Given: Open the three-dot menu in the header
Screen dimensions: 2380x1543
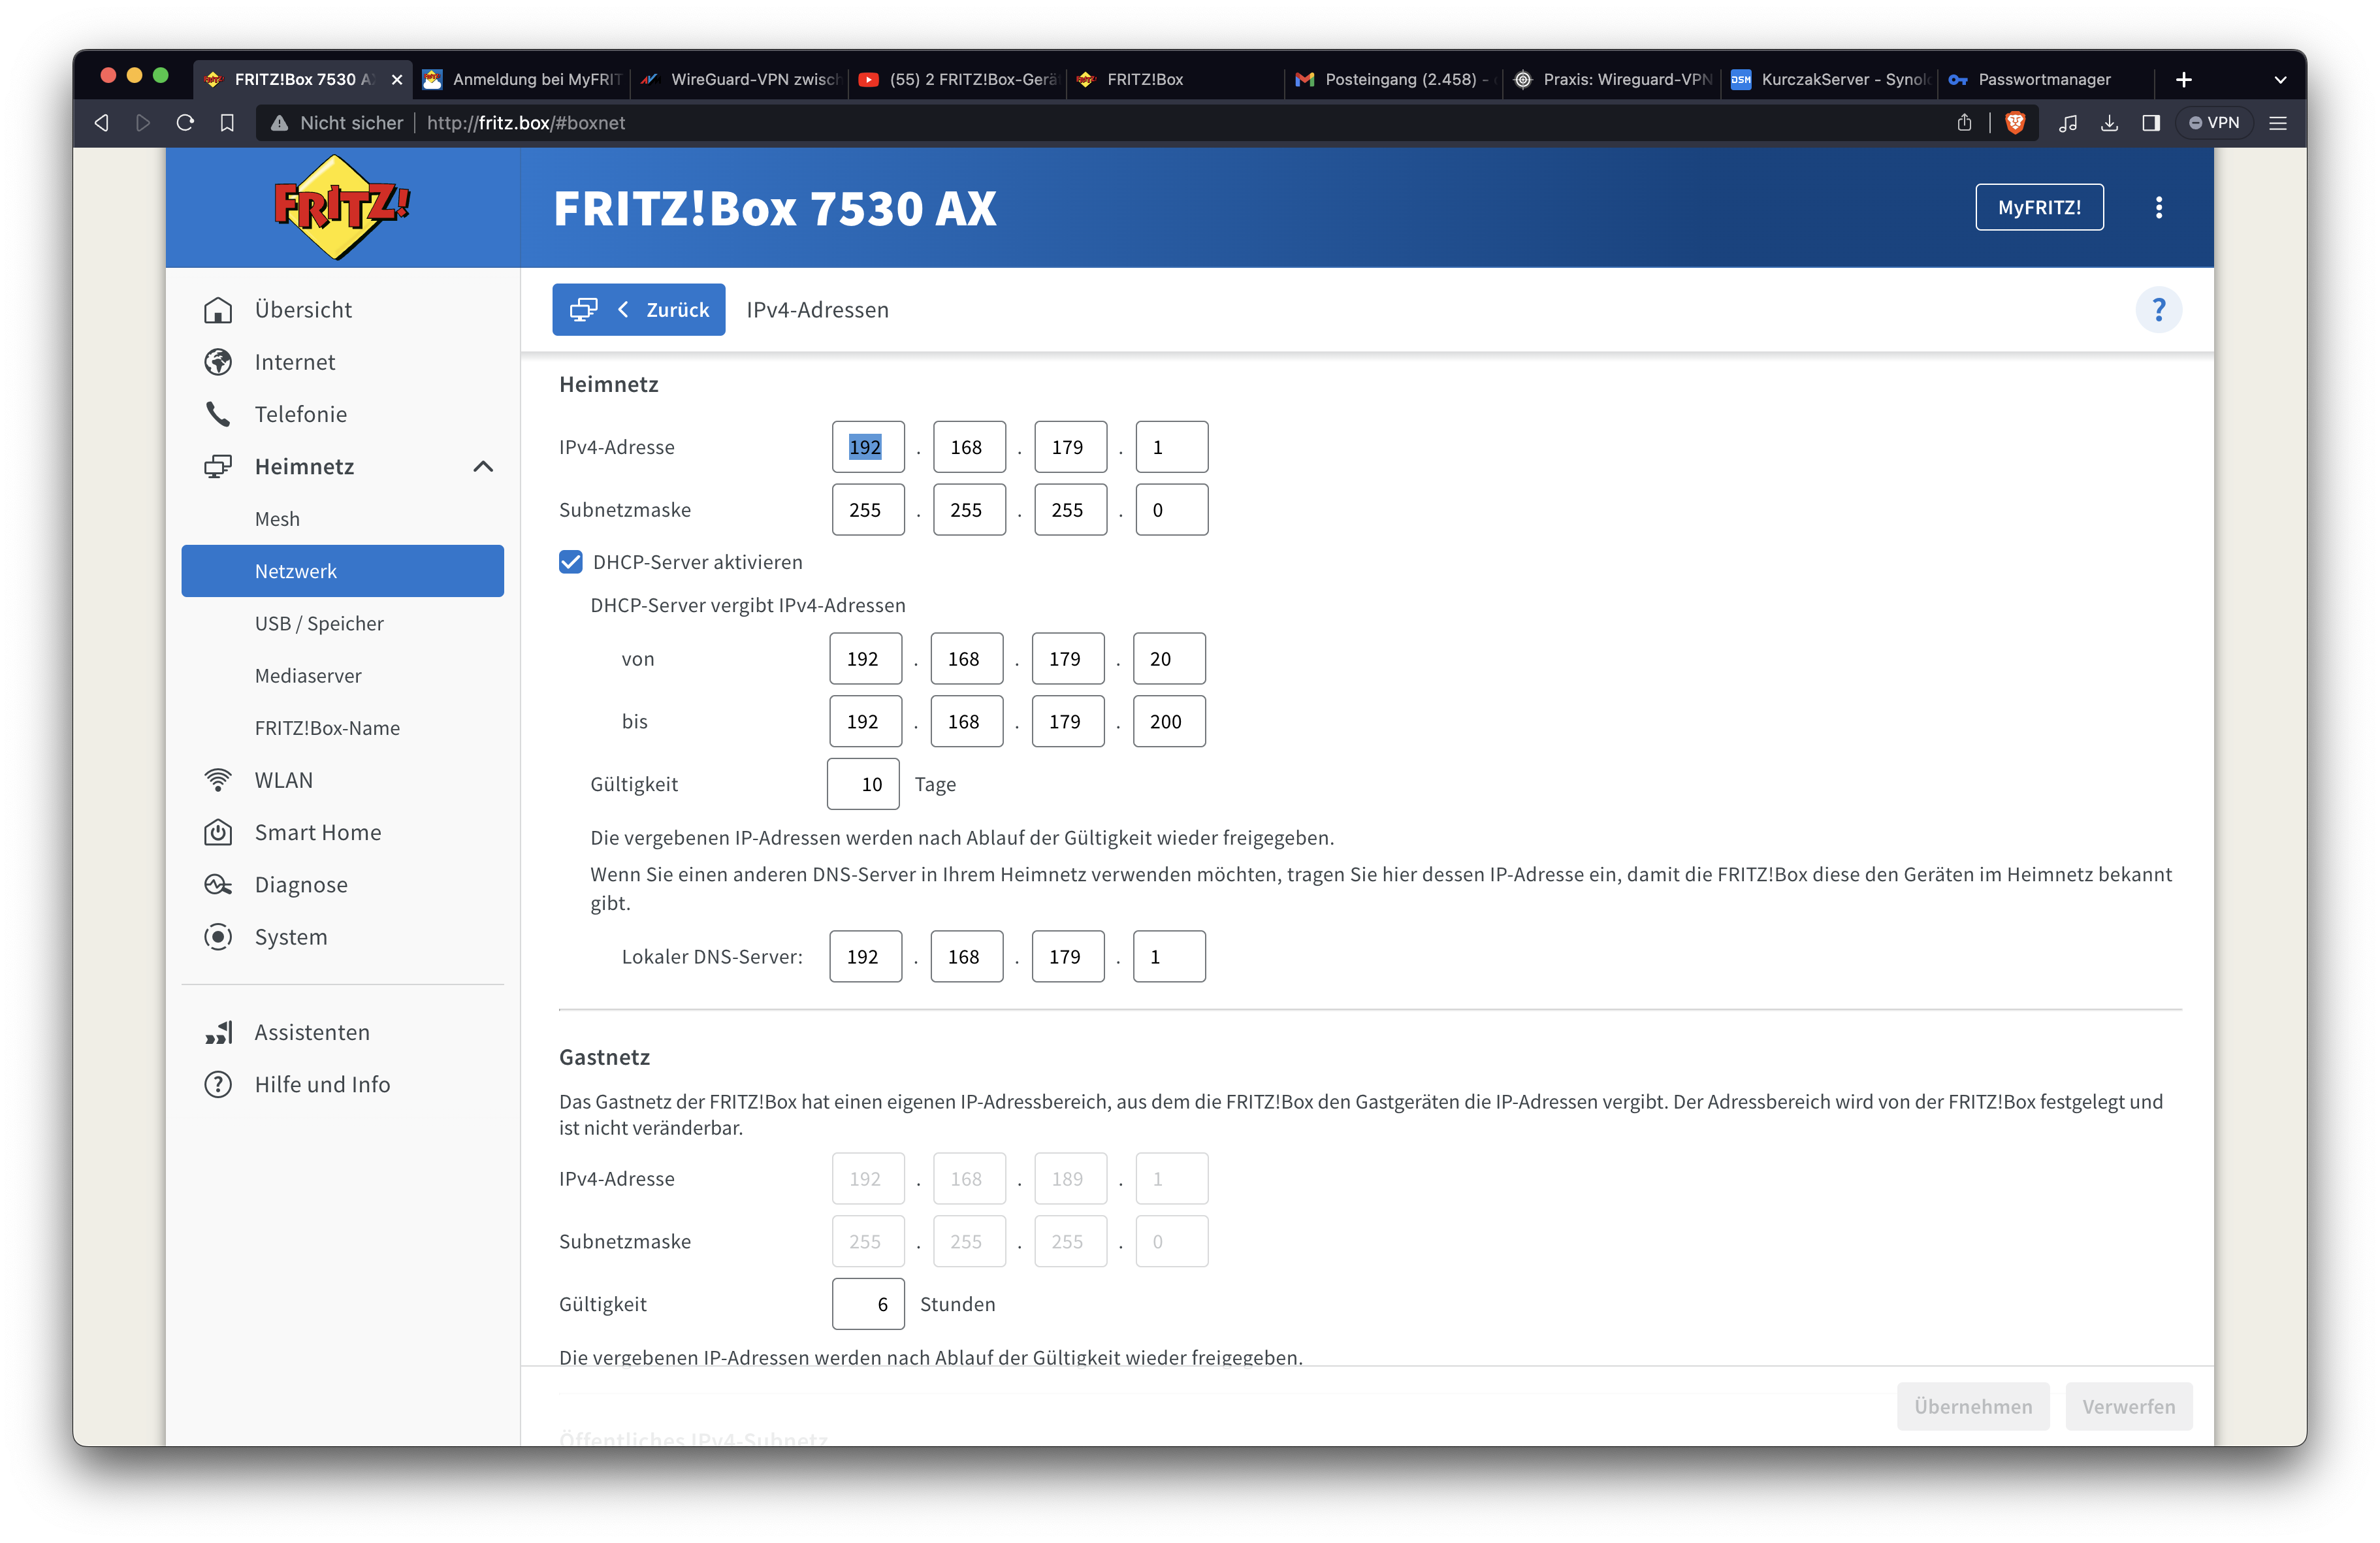Looking at the screenshot, I should click(2158, 207).
